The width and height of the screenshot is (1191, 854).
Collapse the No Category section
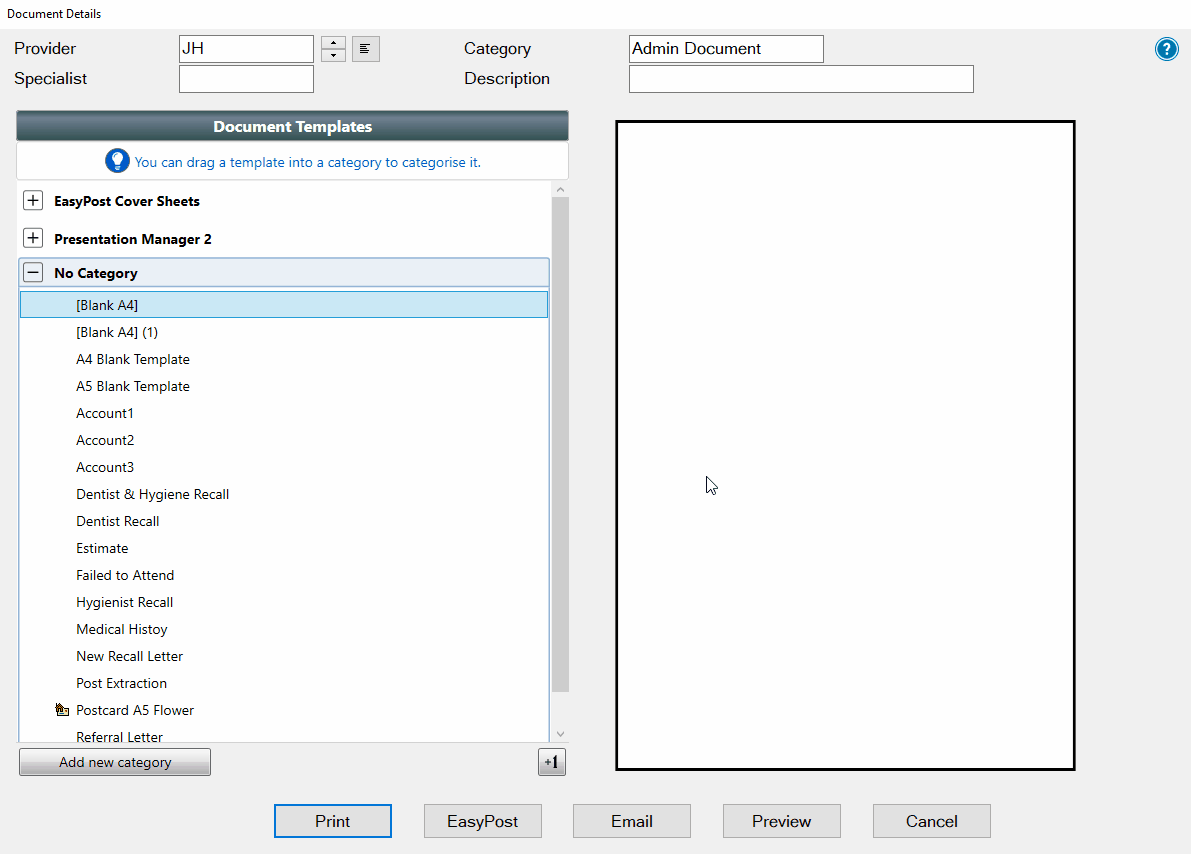point(33,271)
